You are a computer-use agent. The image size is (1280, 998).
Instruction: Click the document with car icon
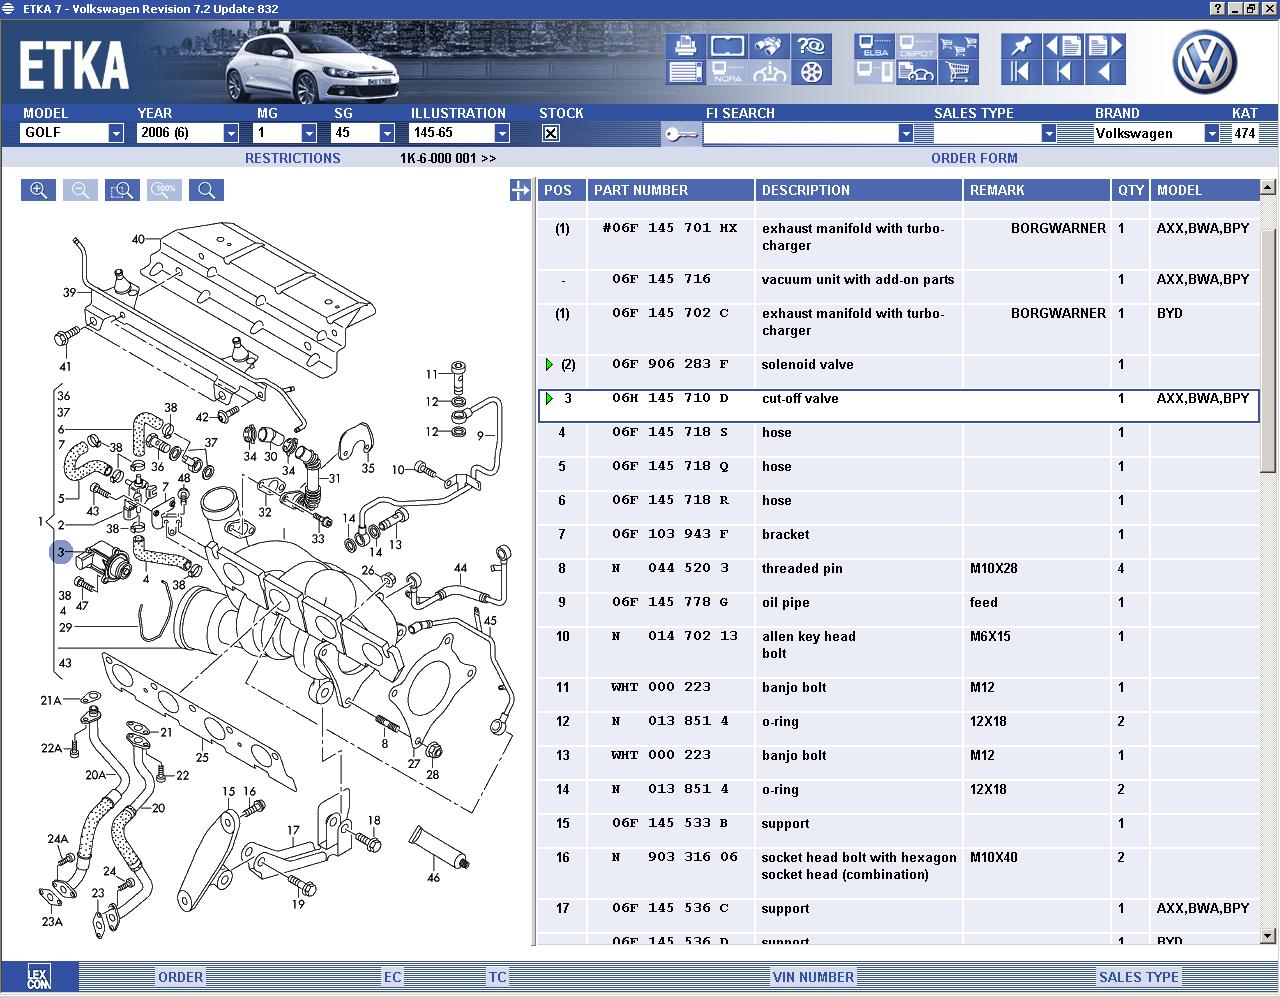pos(916,72)
